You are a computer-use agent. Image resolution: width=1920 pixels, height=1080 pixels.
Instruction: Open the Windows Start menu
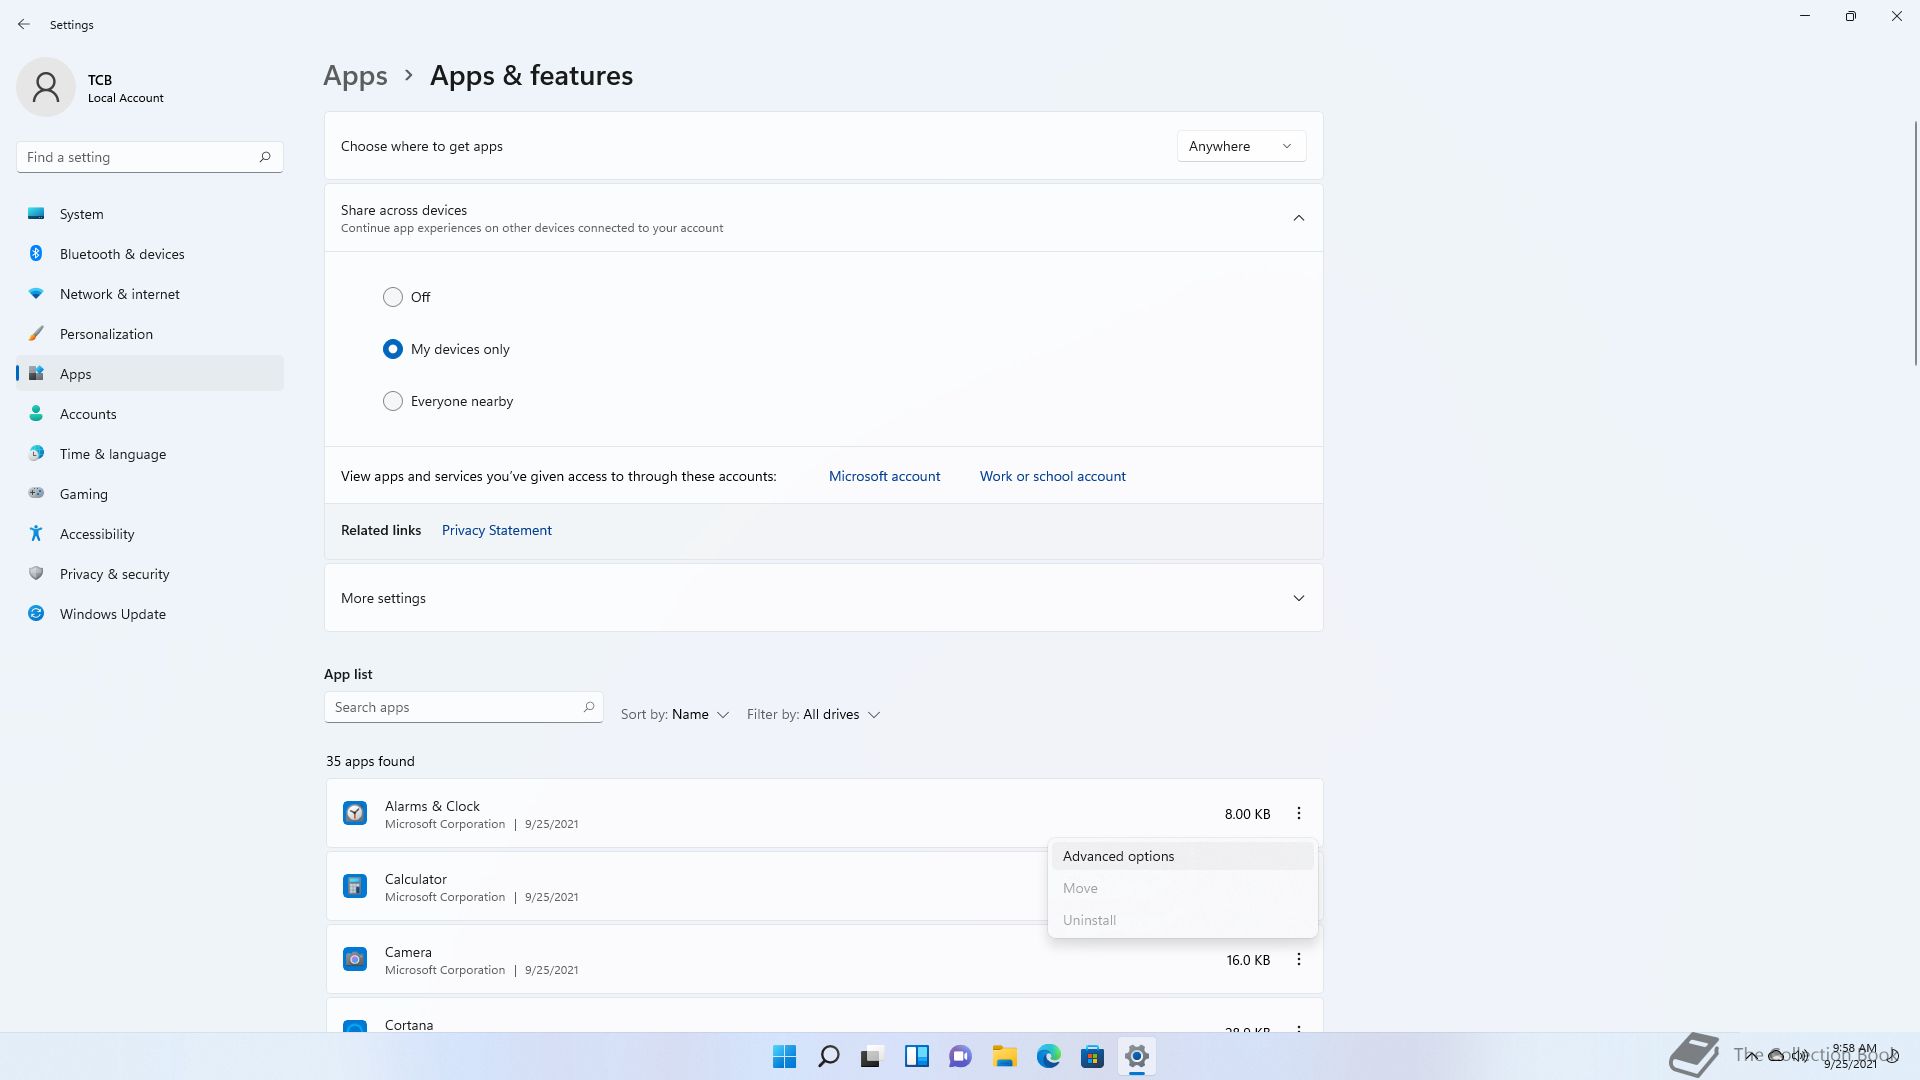[x=785, y=1056]
